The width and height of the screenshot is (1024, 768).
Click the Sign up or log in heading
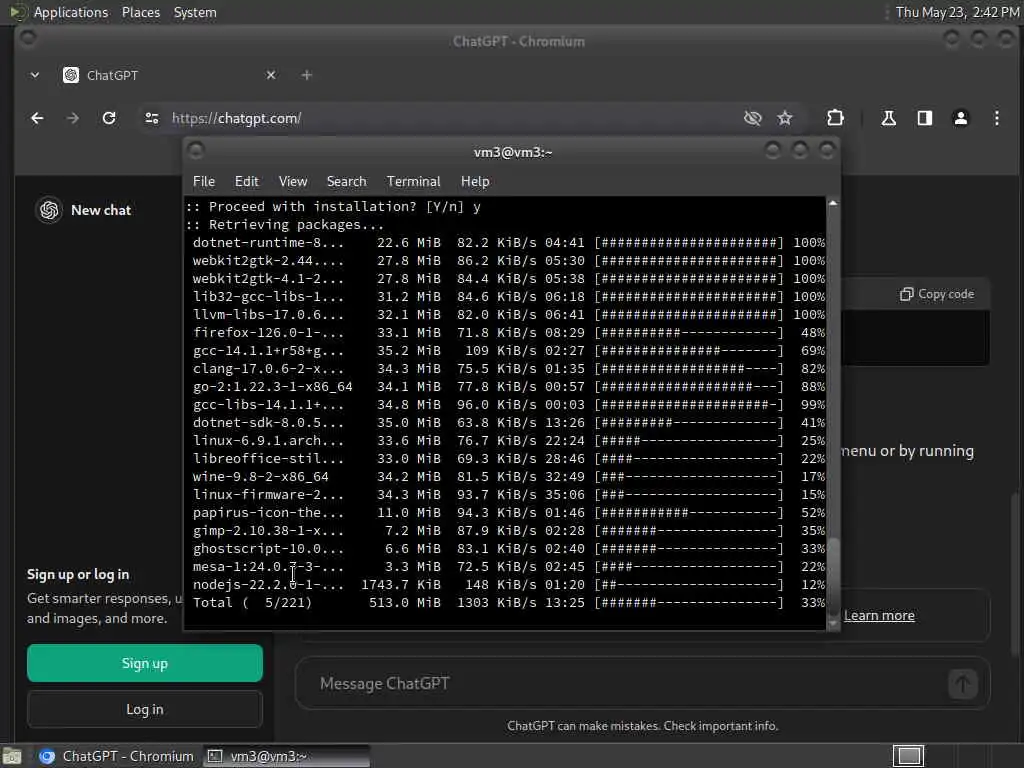point(78,575)
